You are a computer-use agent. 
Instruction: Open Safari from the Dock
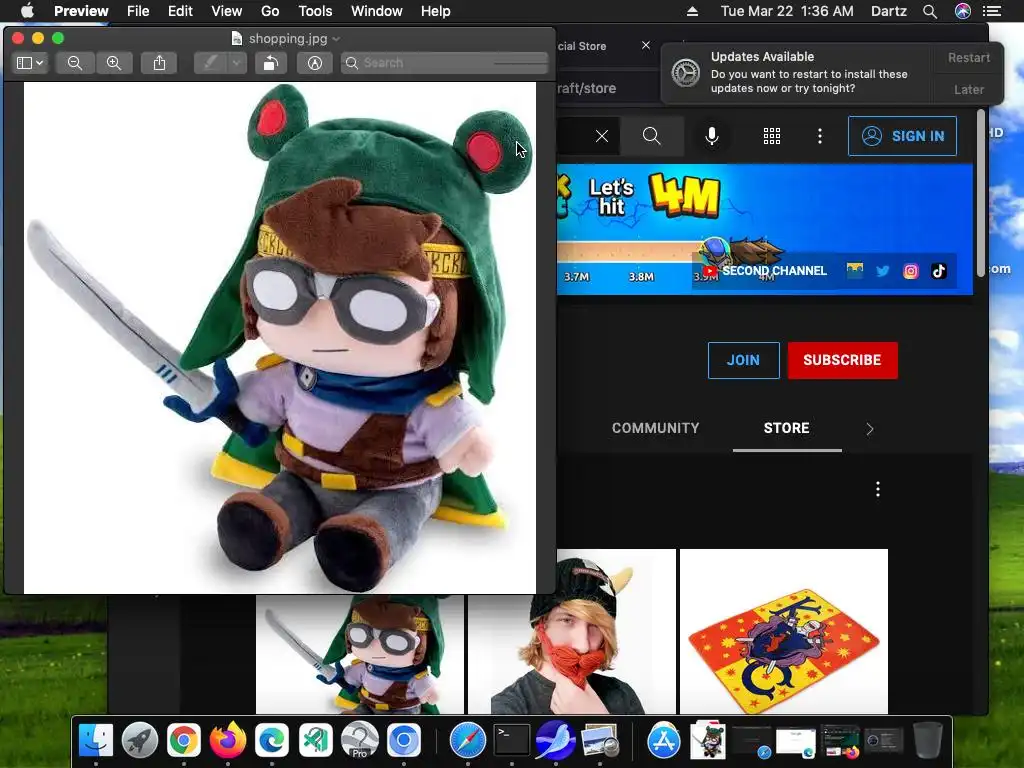468,741
